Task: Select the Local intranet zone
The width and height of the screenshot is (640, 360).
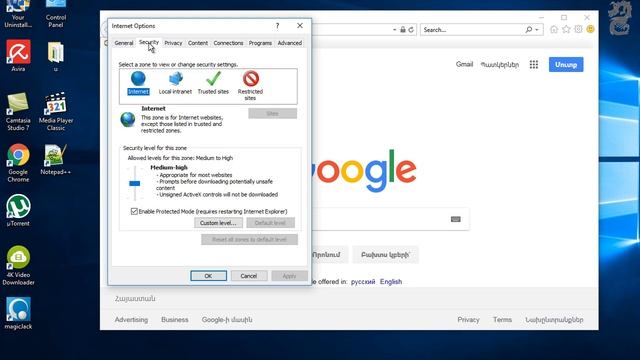Action: point(175,83)
